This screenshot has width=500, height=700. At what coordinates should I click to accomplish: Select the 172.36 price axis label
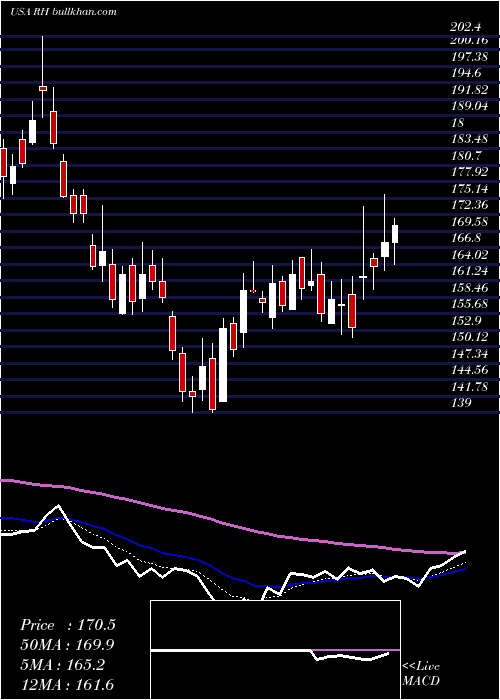tap(468, 205)
